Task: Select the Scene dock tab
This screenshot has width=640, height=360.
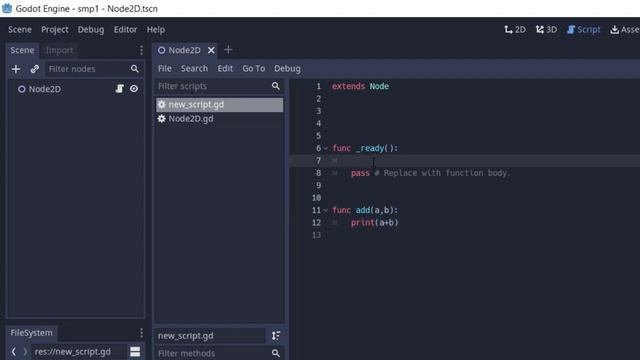Action: (x=22, y=50)
